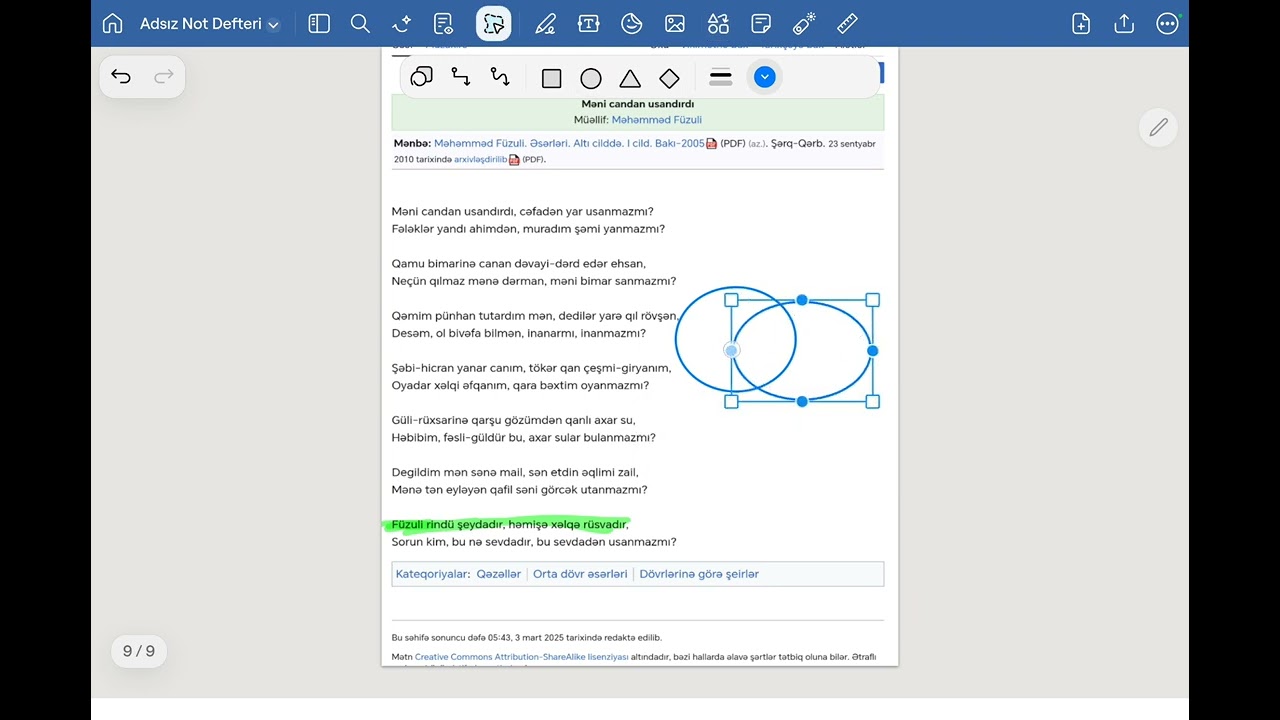
Task: Open the AI sparkle tool
Action: pos(403,24)
